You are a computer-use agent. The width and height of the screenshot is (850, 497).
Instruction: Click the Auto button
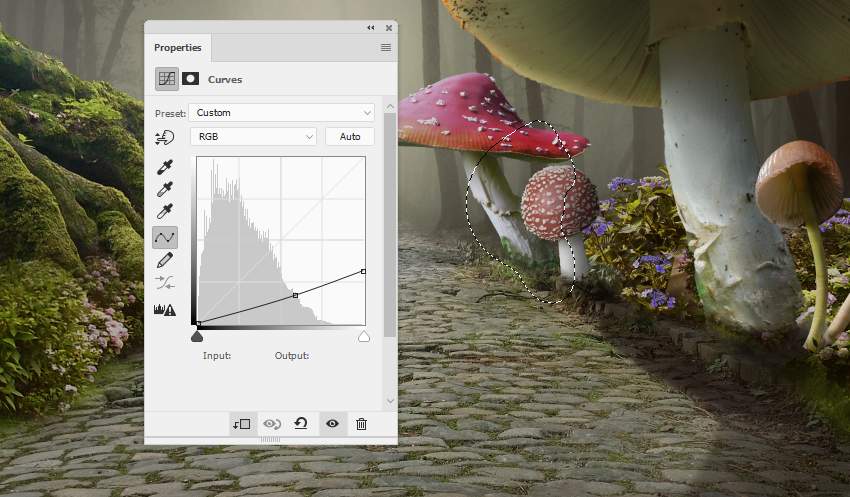pos(350,137)
